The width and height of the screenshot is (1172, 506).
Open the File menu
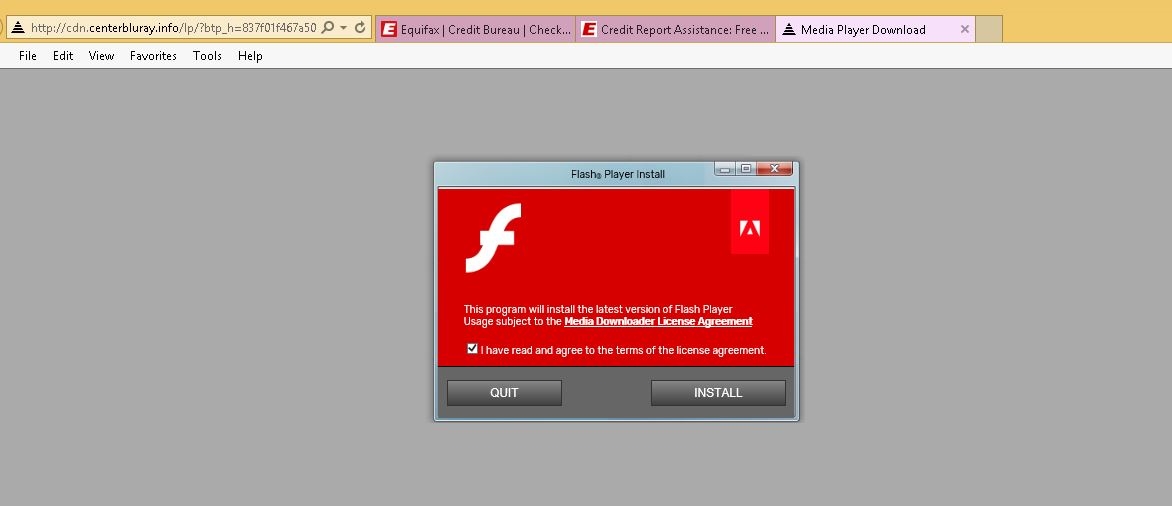coord(28,56)
